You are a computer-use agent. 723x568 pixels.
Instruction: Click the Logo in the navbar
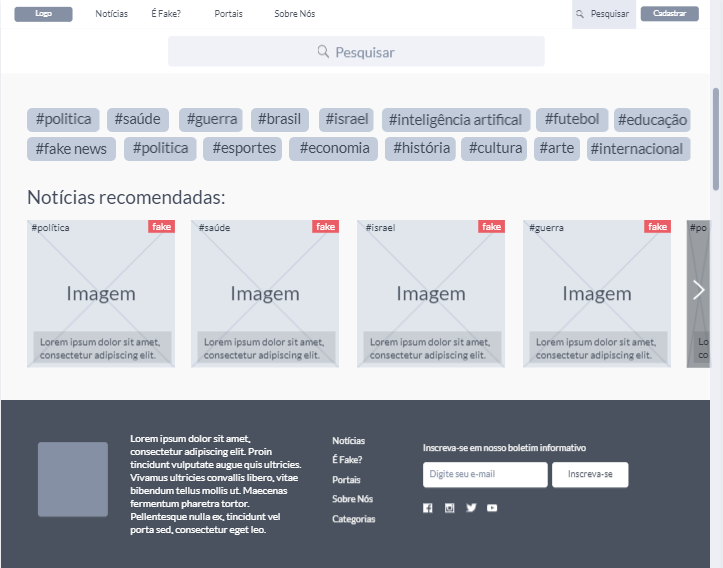tap(43, 14)
